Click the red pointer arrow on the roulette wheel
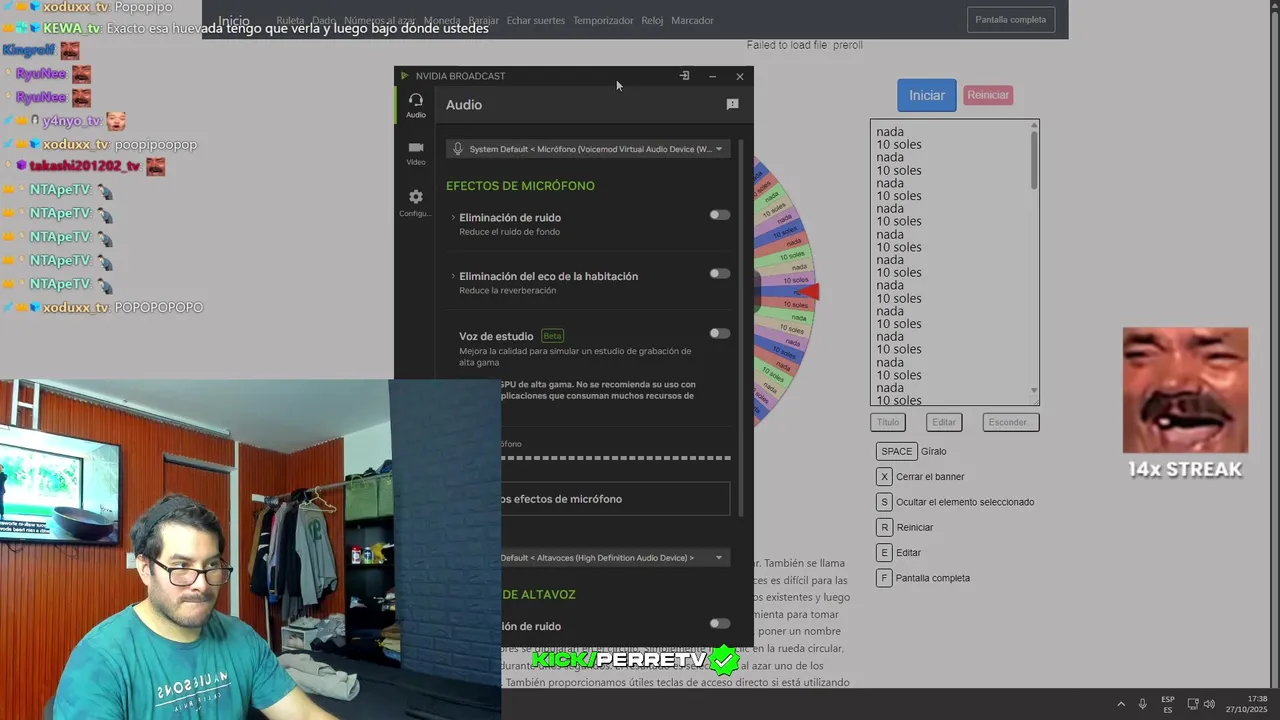1280x720 pixels. click(x=809, y=292)
